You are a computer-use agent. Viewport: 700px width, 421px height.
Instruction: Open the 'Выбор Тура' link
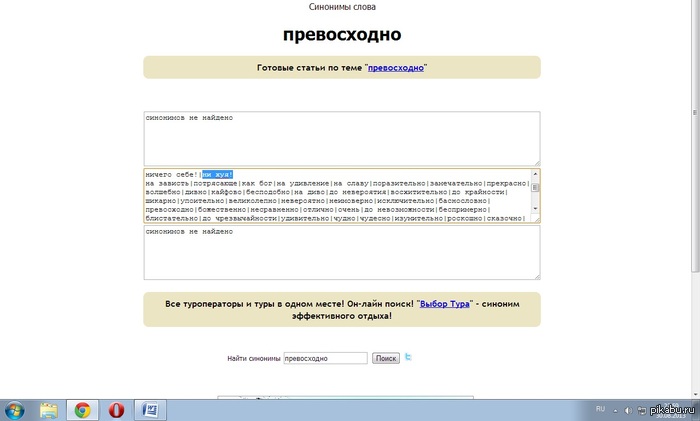445,304
